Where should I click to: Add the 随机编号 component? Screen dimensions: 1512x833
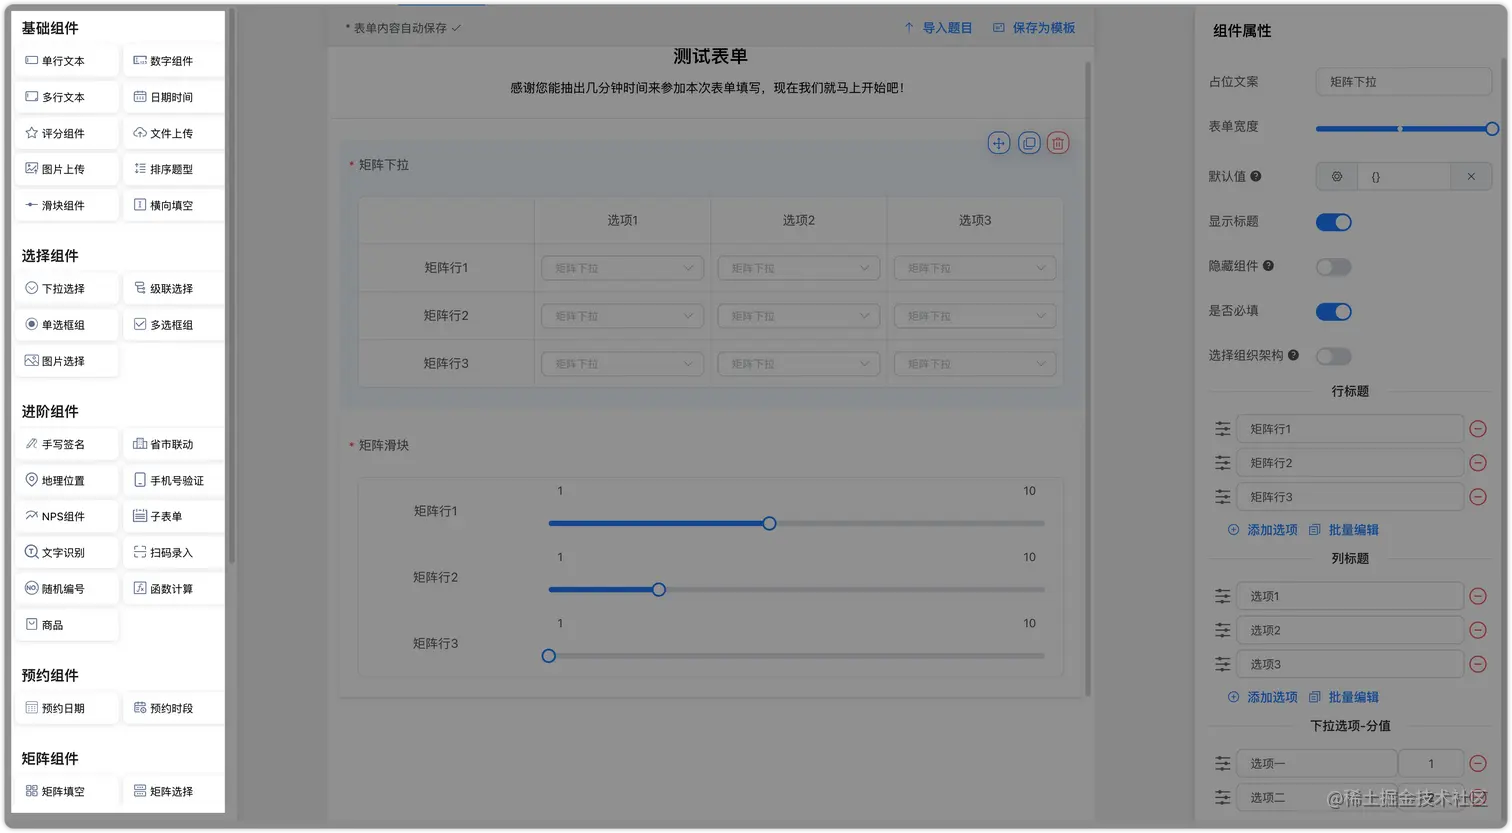[67, 588]
